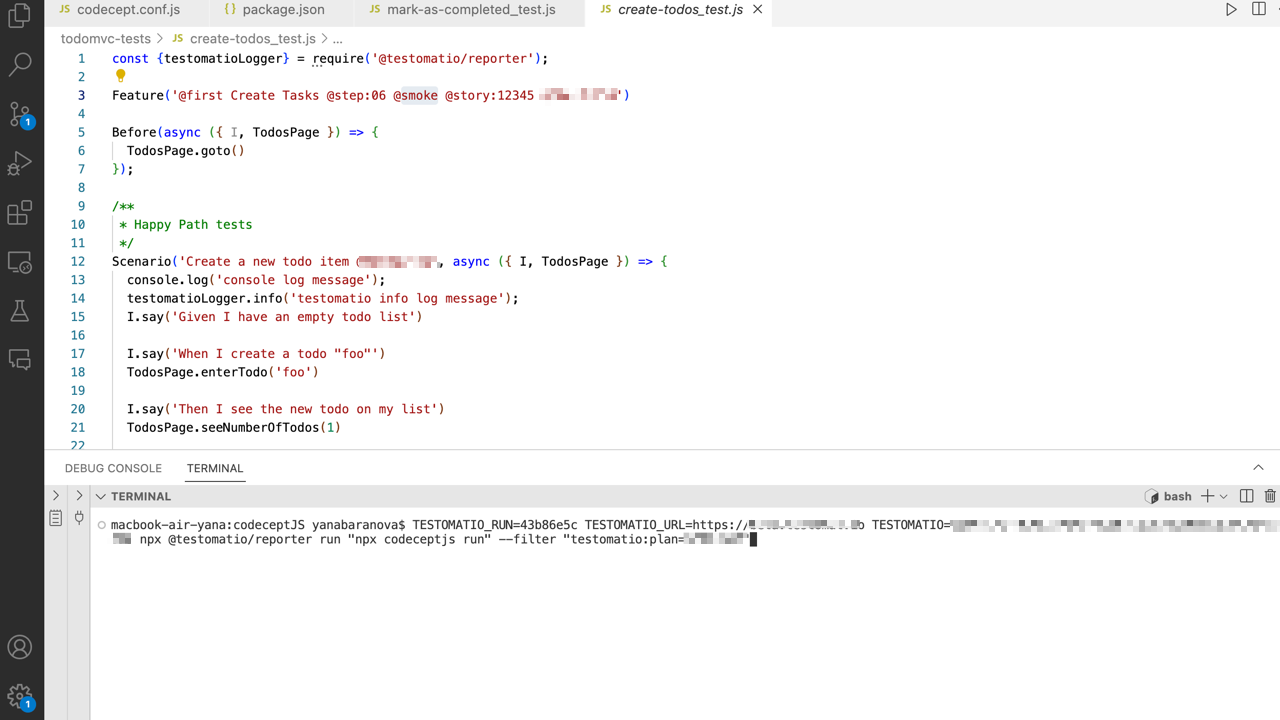
Task: Collapse the TERMINAL section header
Action: coord(101,496)
